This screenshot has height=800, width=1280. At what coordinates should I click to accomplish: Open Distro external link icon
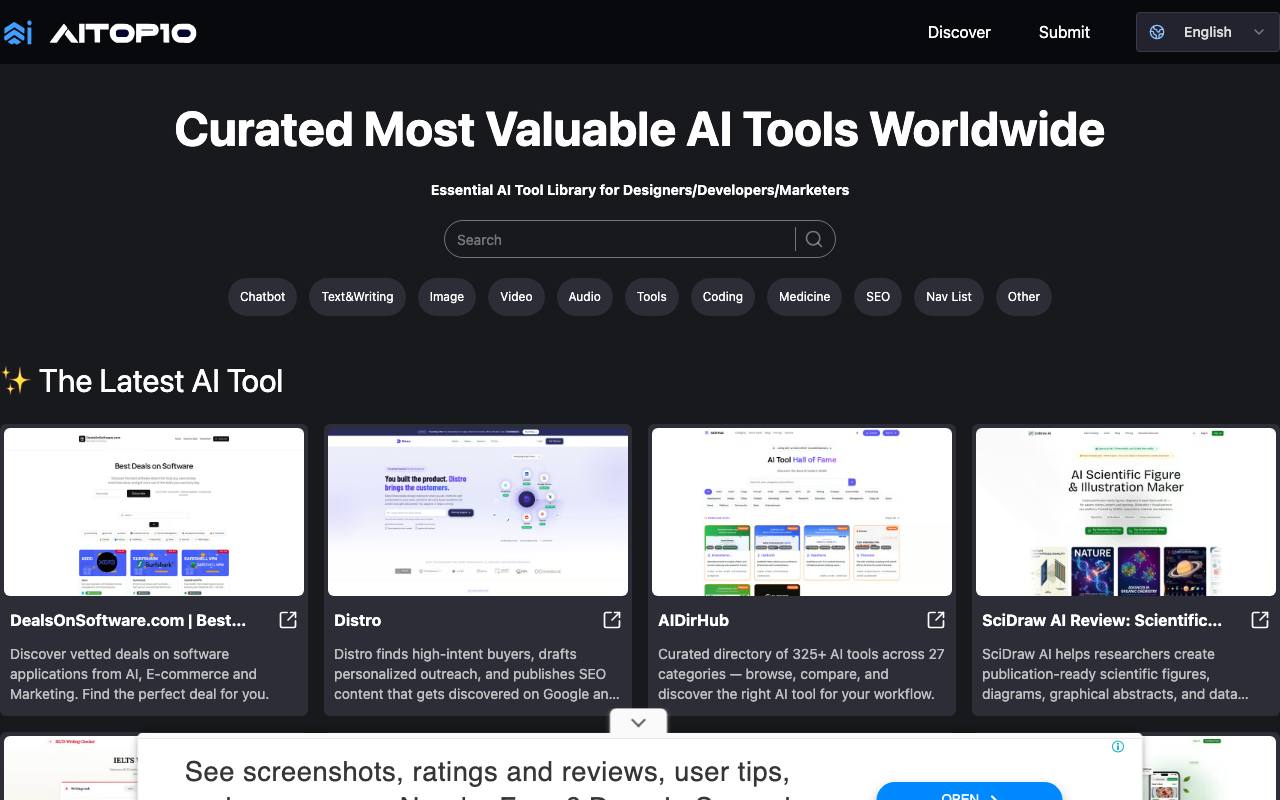click(x=612, y=620)
